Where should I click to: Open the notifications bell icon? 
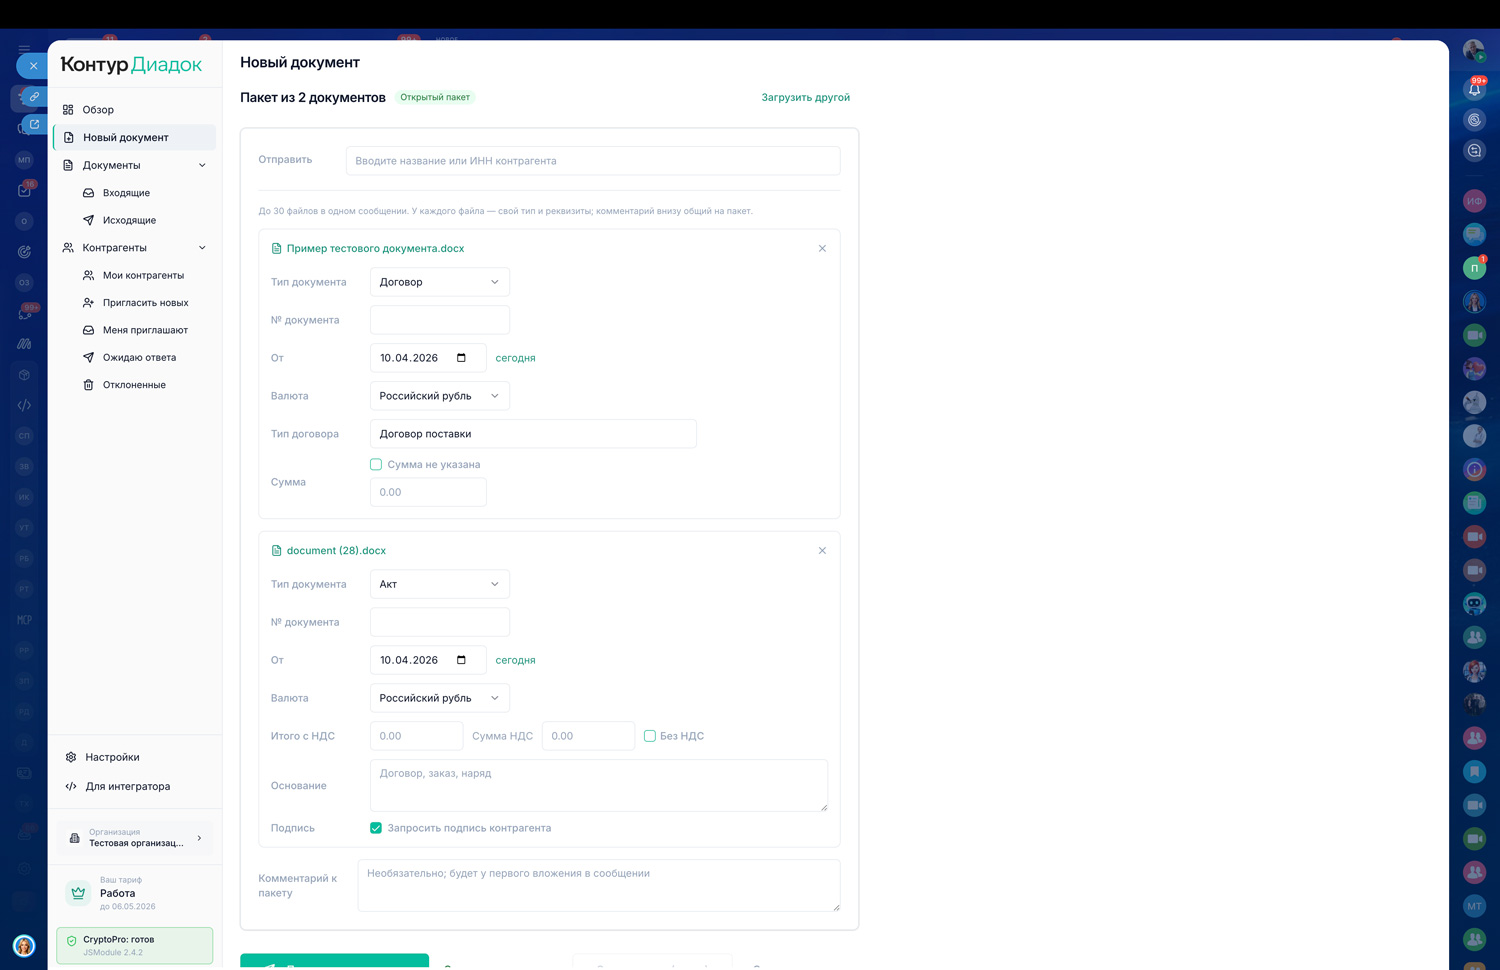point(1474,90)
